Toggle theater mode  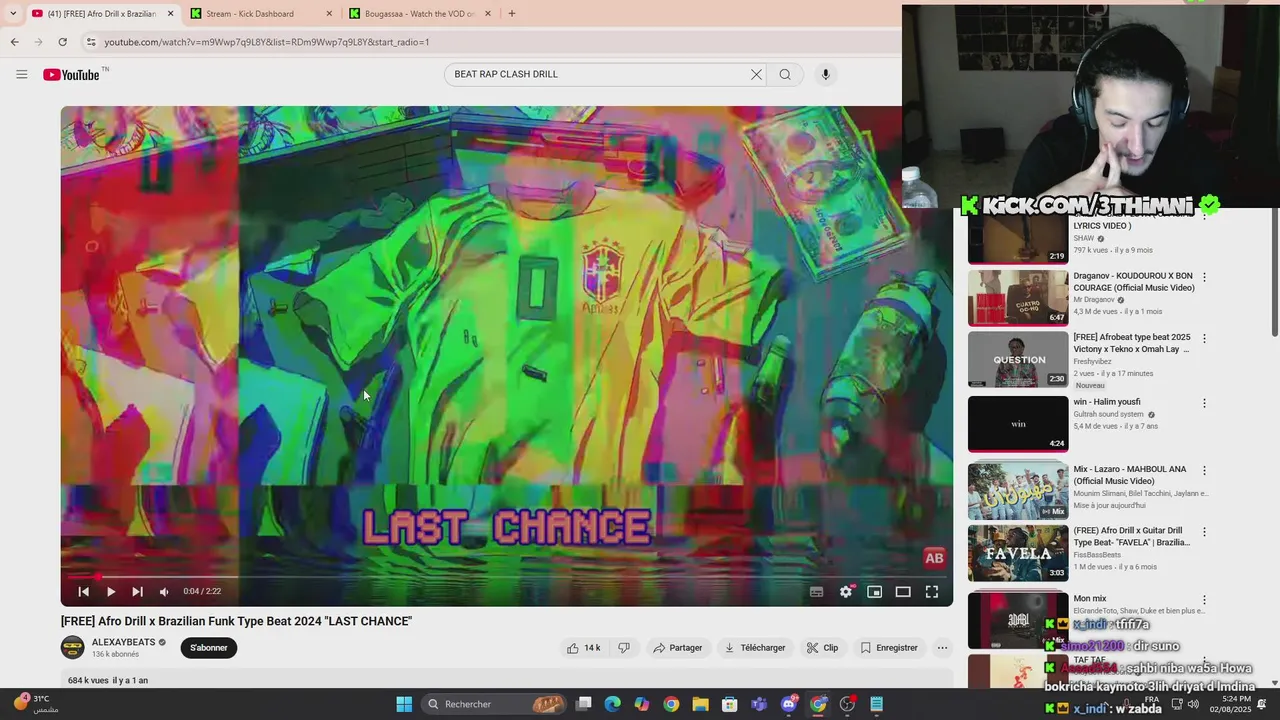903,591
